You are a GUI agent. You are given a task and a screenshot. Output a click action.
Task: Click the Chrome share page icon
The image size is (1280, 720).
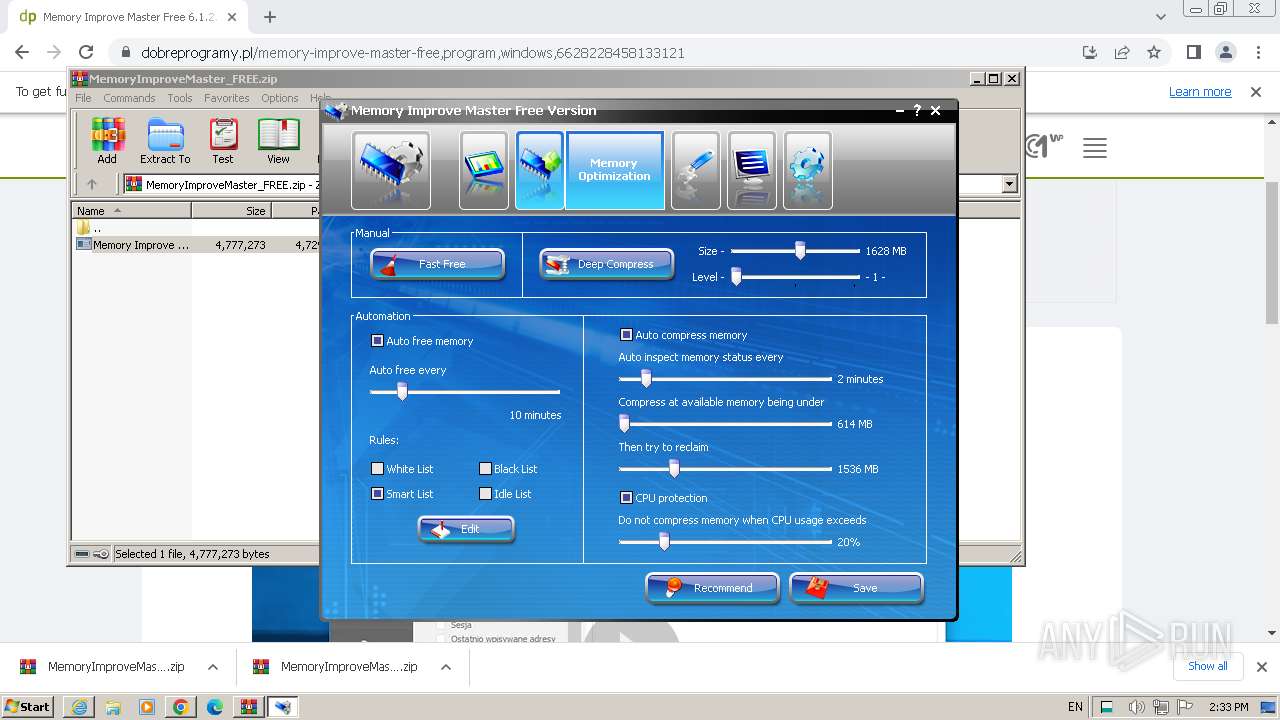tap(1122, 53)
